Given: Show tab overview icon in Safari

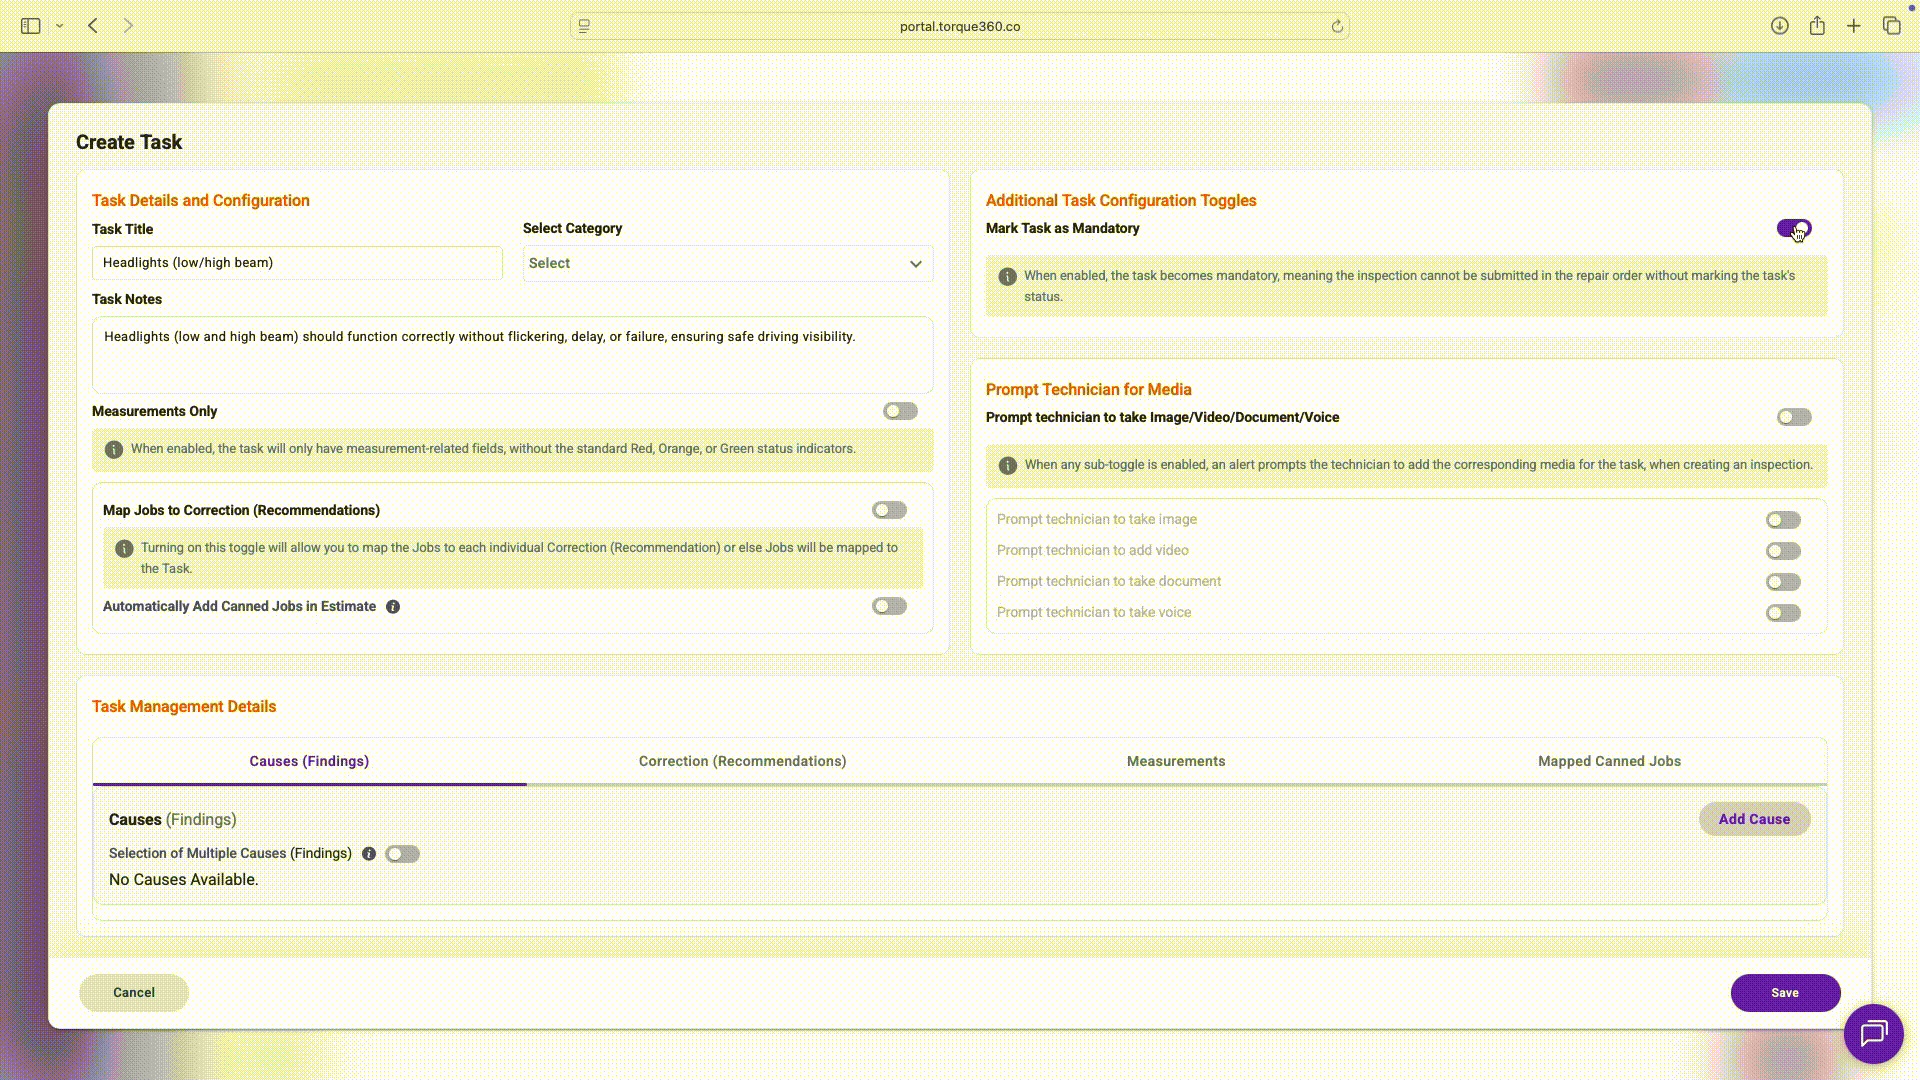Looking at the screenshot, I should pos(1891,26).
